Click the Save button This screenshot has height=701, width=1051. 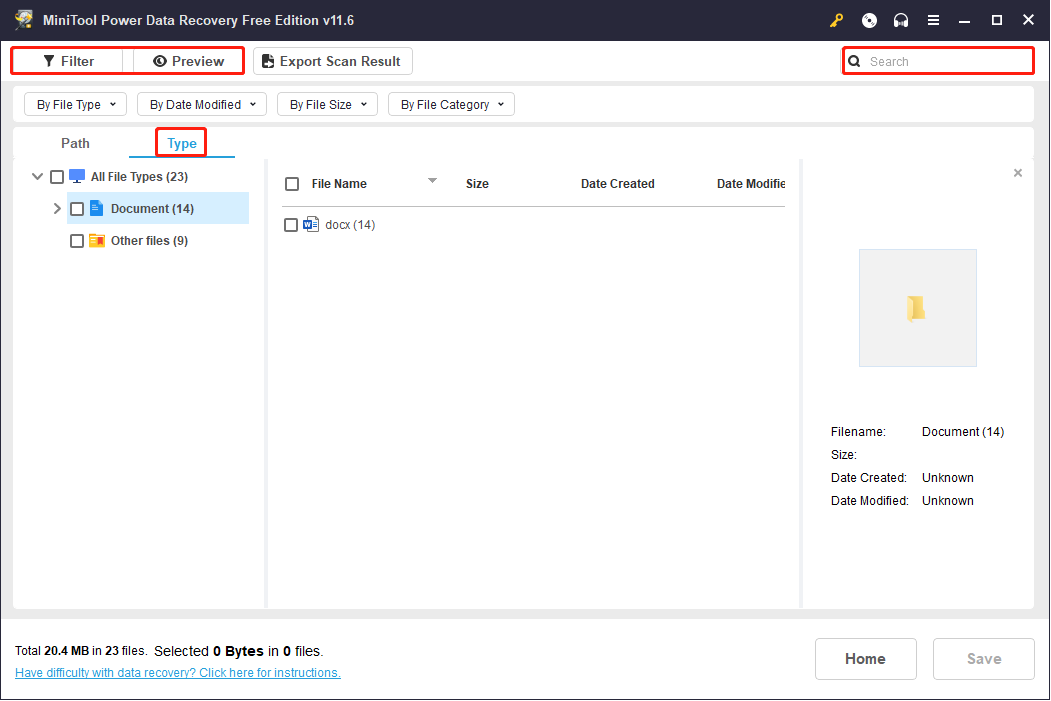point(983,659)
